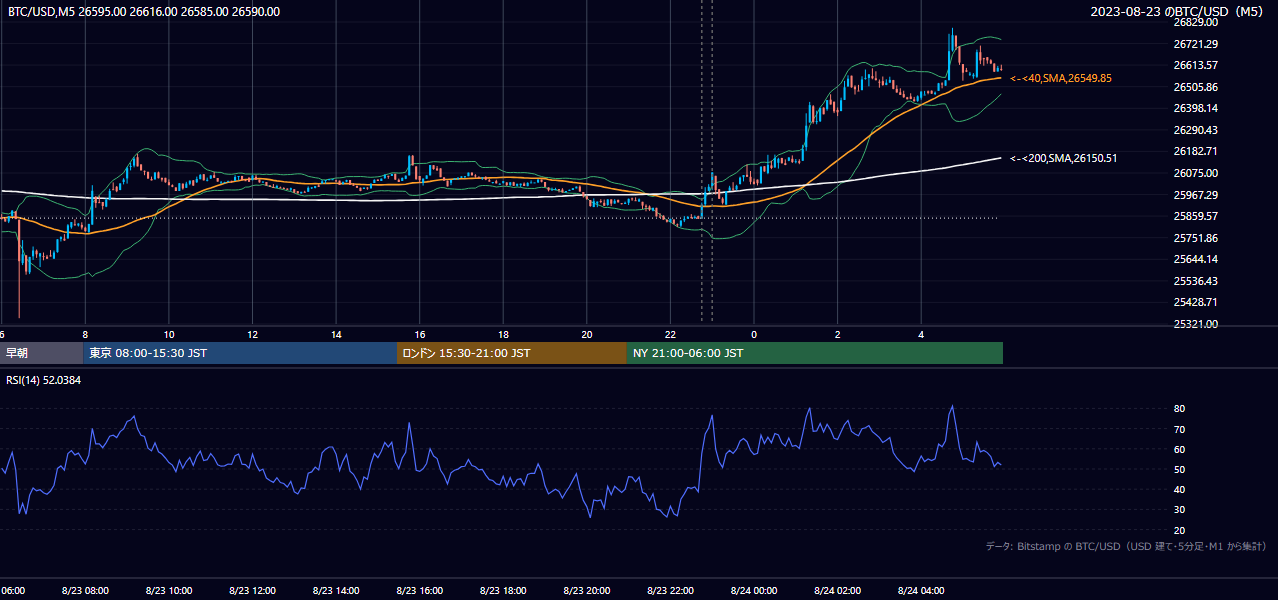Click hour tick 16 under the price chart
This screenshot has height=600, width=1278.
[420, 335]
